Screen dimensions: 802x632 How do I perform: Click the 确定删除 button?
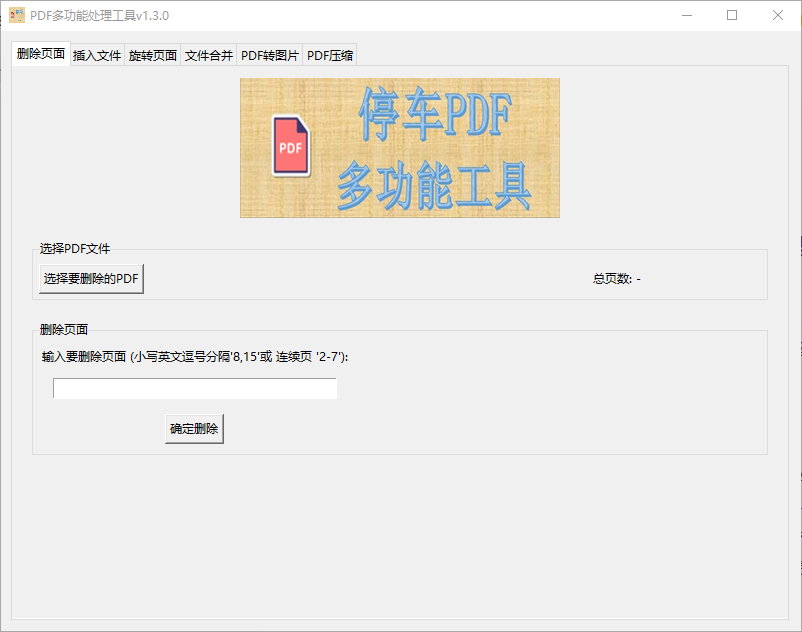[194, 428]
